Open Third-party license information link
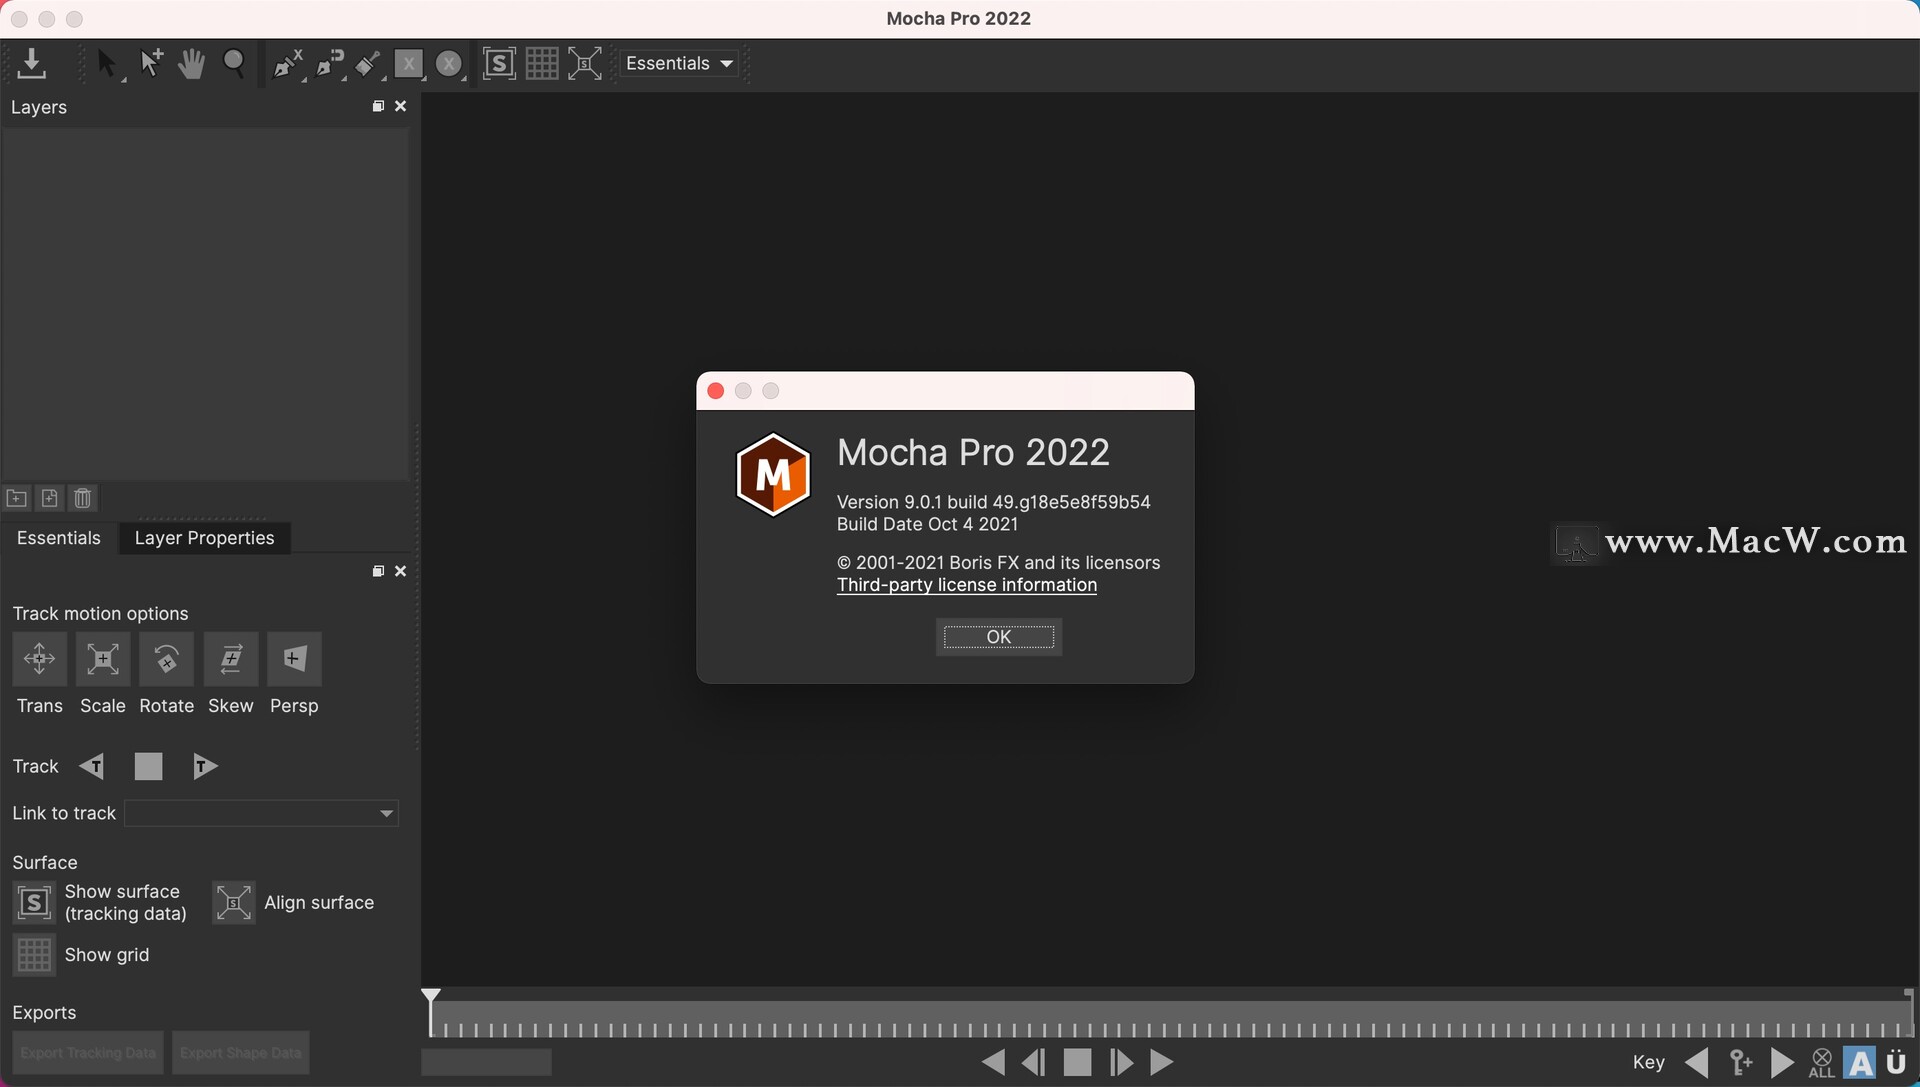The width and height of the screenshot is (1920, 1087). (967, 585)
